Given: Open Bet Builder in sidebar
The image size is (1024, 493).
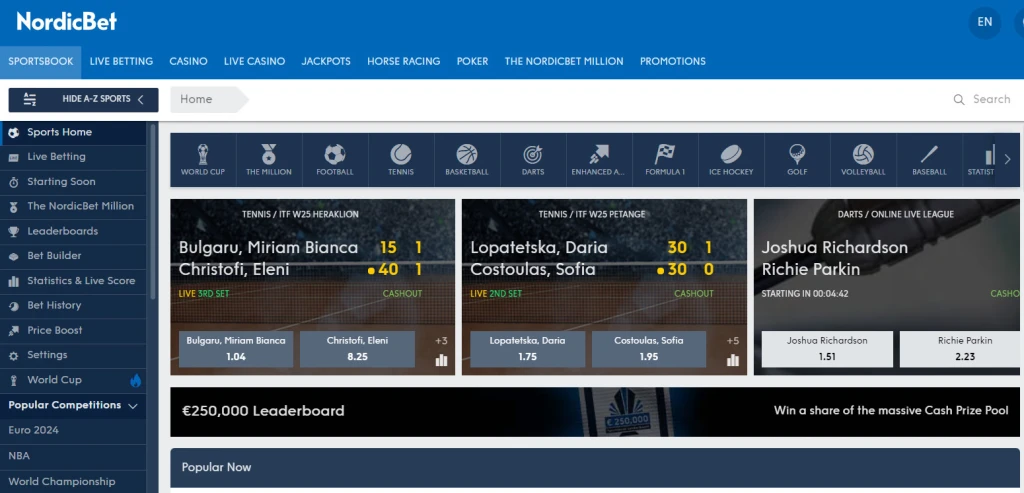Looking at the screenshot, I should [x=73, y=257].
